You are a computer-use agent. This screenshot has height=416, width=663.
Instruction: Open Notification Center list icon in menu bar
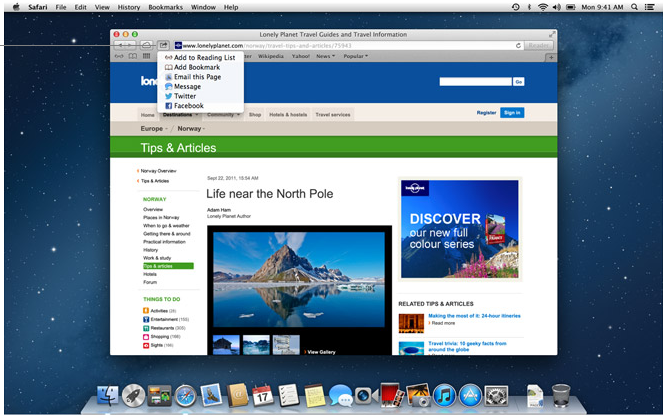649,7
